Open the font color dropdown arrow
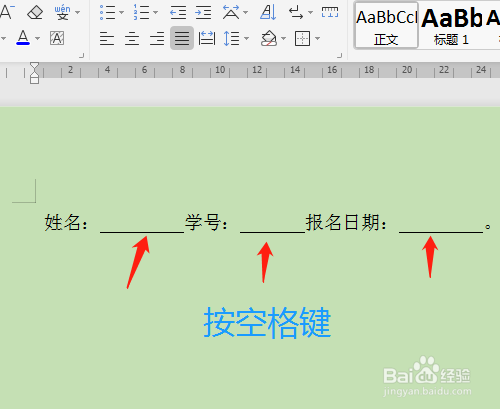The image size is (500, 409). click(x=37, y=39)
